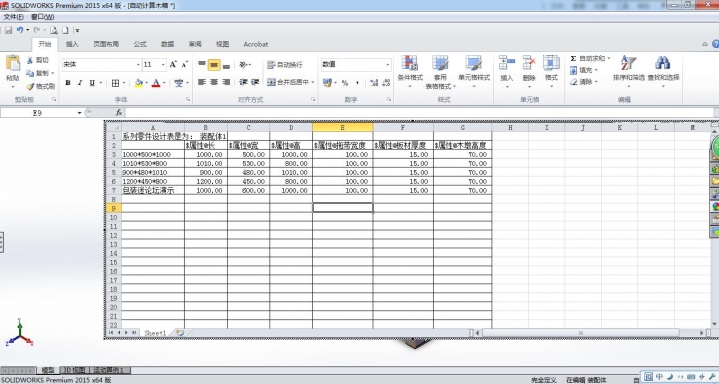This screenshot has width=719, height=384.
Task: Select the Sheet1 worksheet tab
Action: tap(155, 333)
